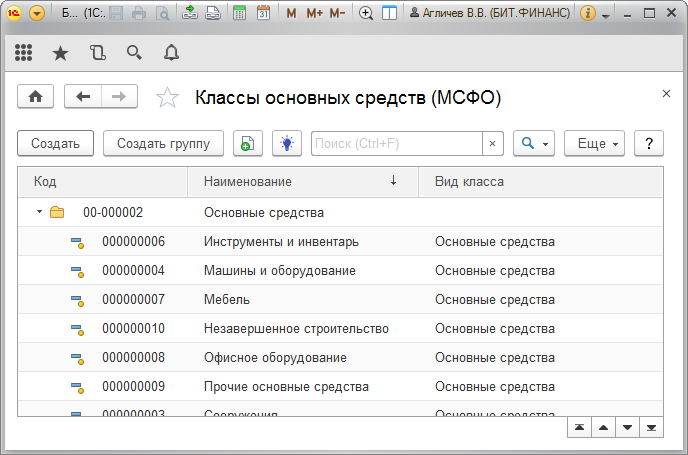Open the calendar icon
Viewport: 688px width, 455px height.
[x=263, y=13]
